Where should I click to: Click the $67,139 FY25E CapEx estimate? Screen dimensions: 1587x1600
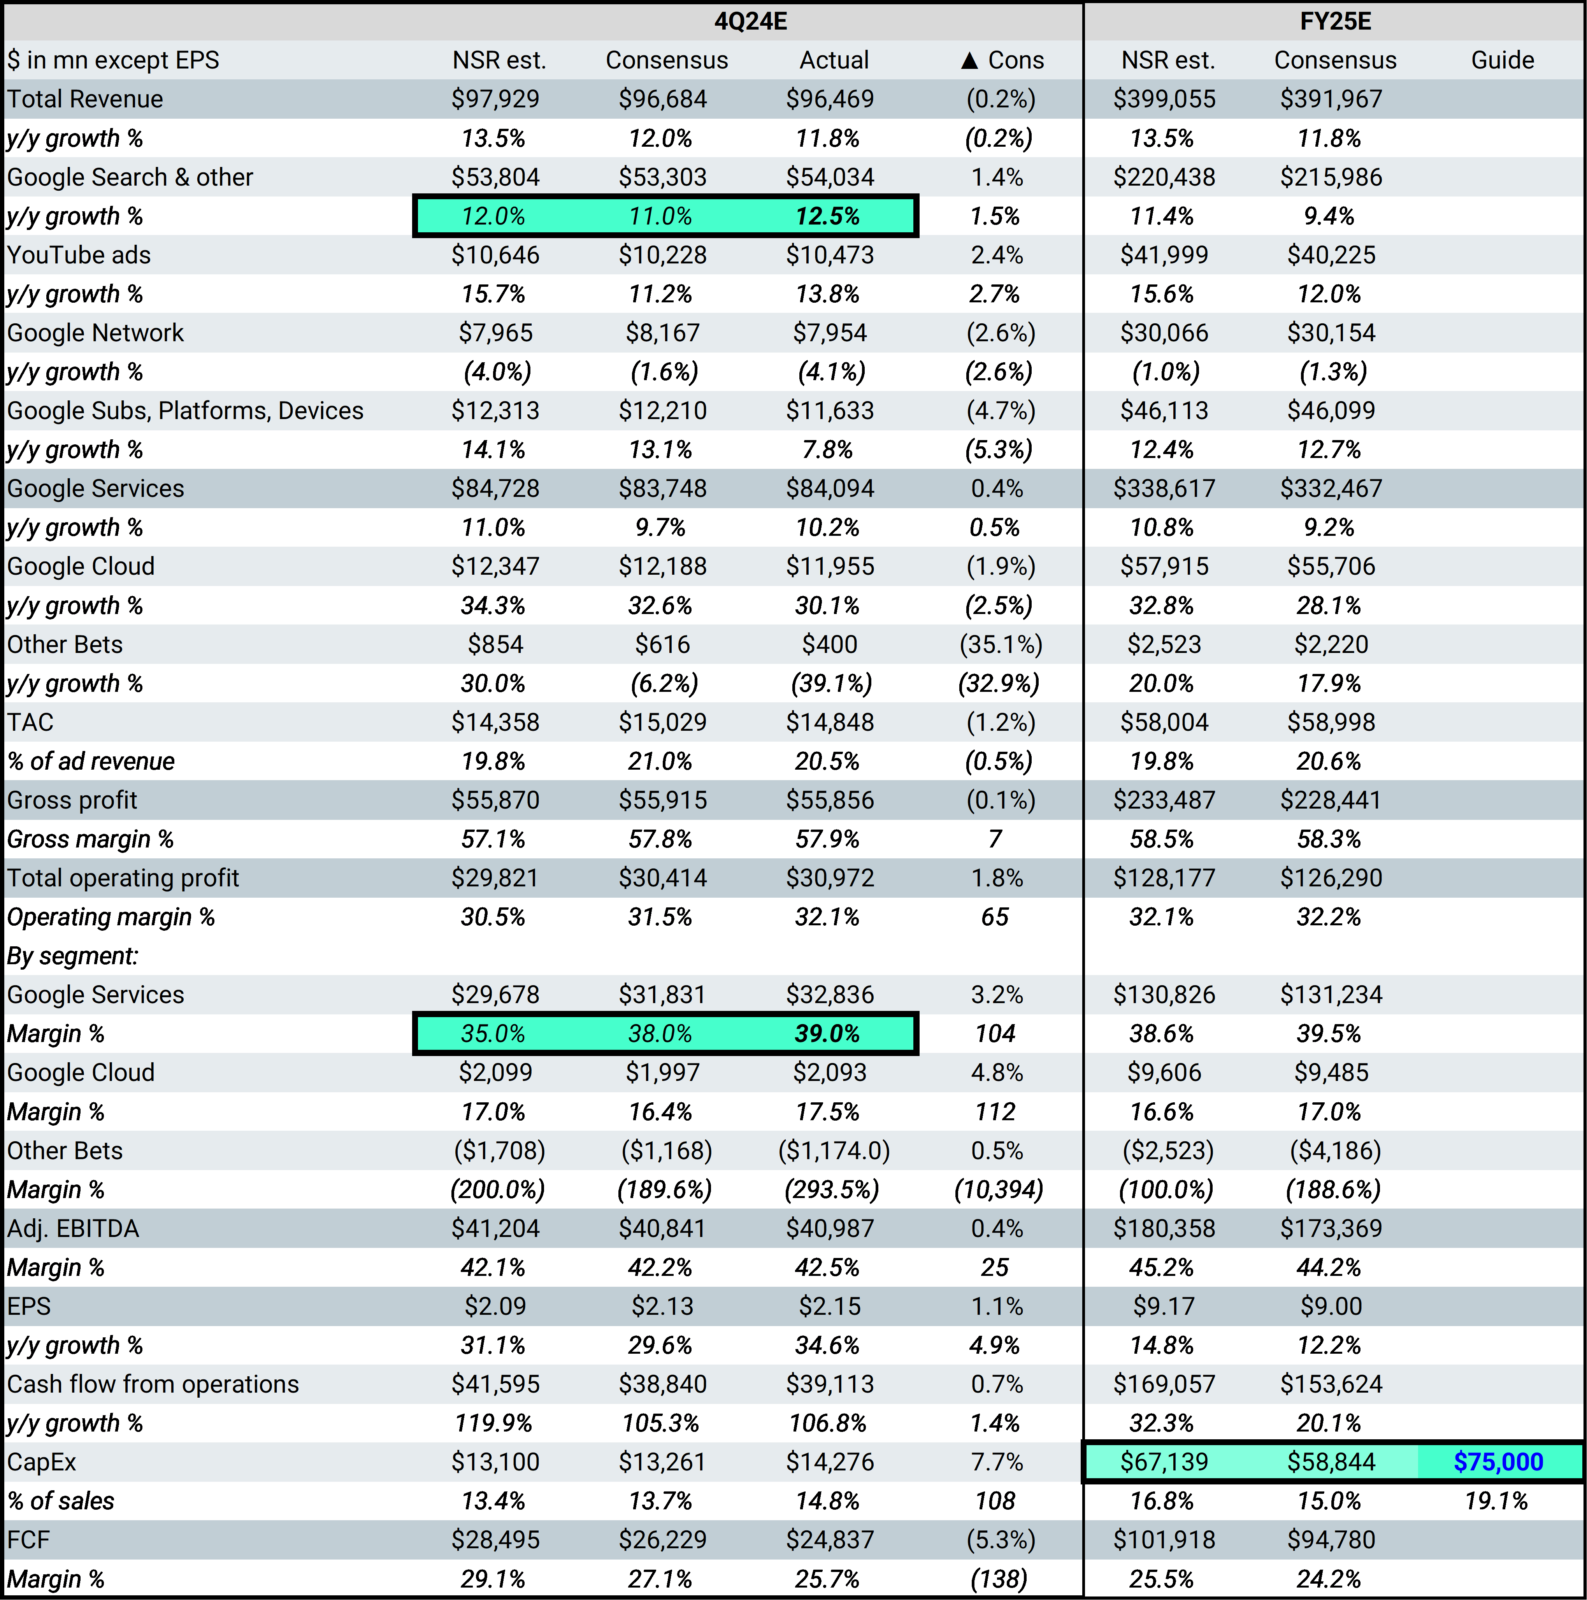coord(1164,1463)
